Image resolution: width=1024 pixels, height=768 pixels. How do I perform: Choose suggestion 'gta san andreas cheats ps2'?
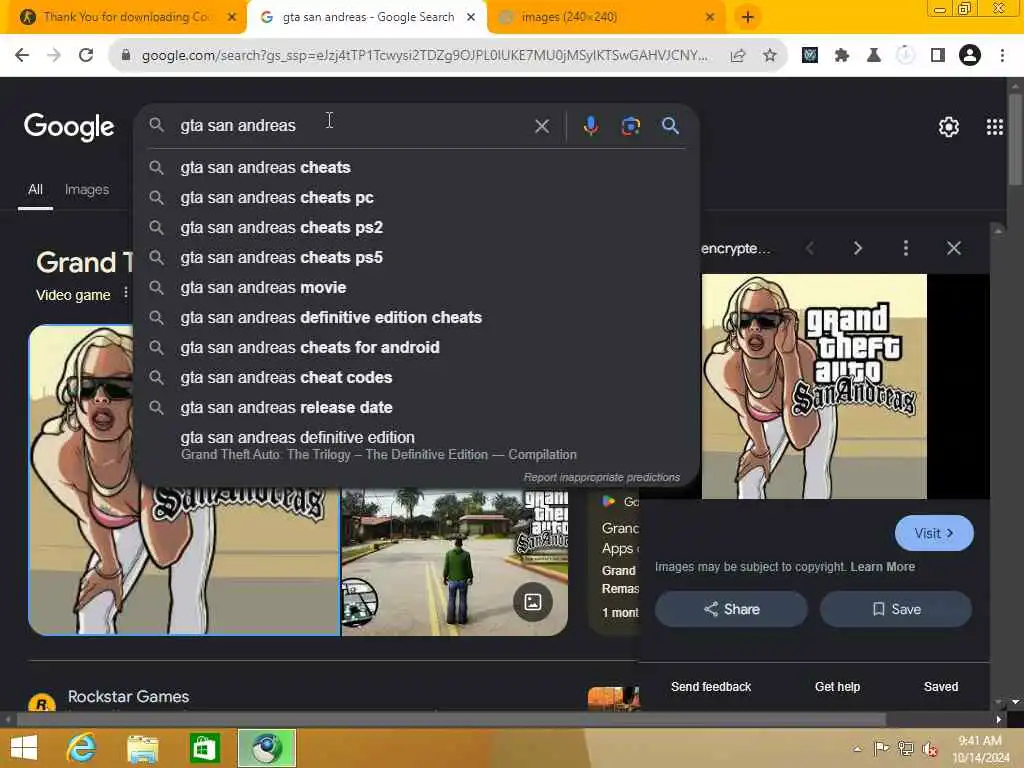click(418, 228)
